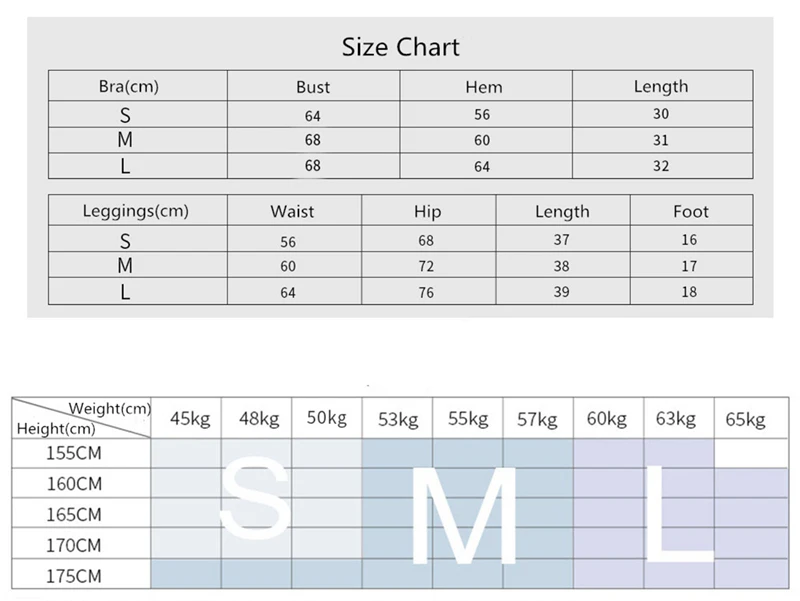This screenshot has height=601, width=800.
Task: Click the Hip column header
Action: point(427,211)
